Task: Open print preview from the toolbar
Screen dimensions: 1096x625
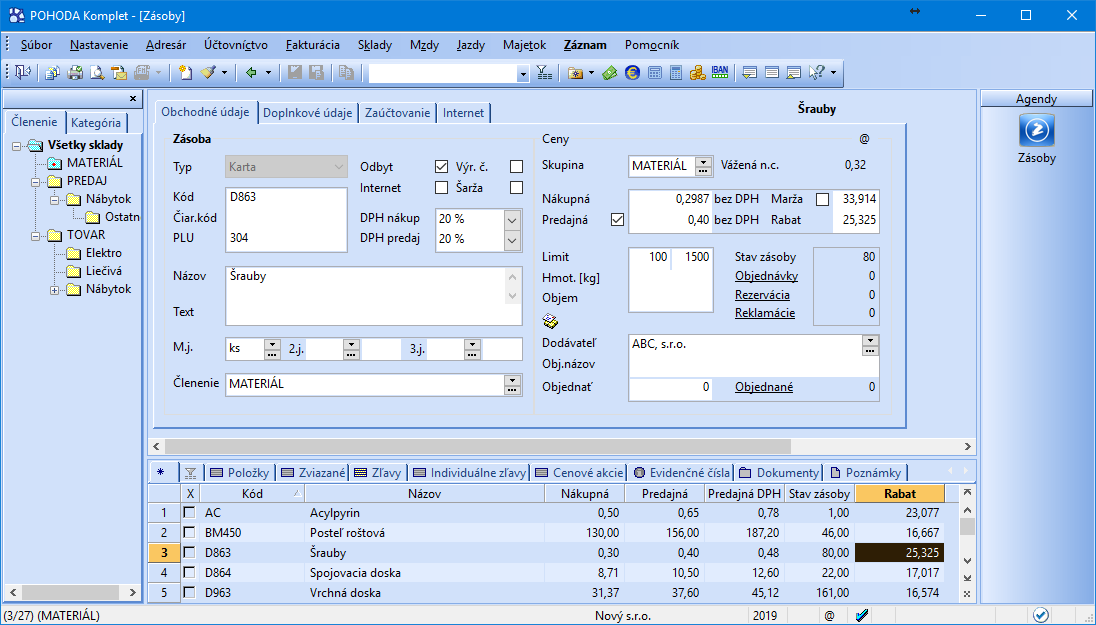Action: click(x=97, y=73)
